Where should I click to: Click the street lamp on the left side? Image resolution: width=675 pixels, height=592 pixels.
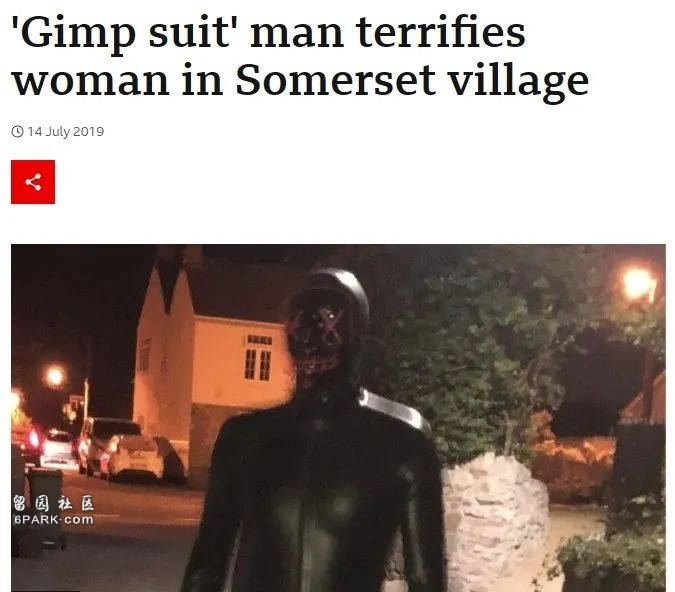pyautogui.click(x=55, y=376)
